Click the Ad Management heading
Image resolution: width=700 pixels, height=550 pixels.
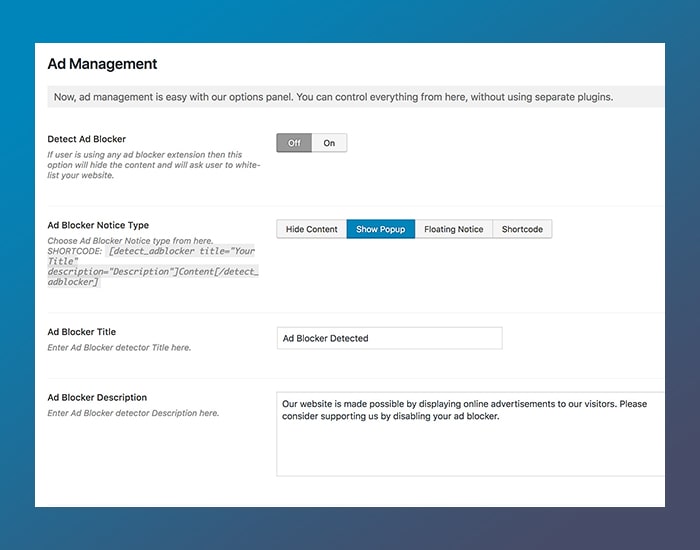coord(102,64)
